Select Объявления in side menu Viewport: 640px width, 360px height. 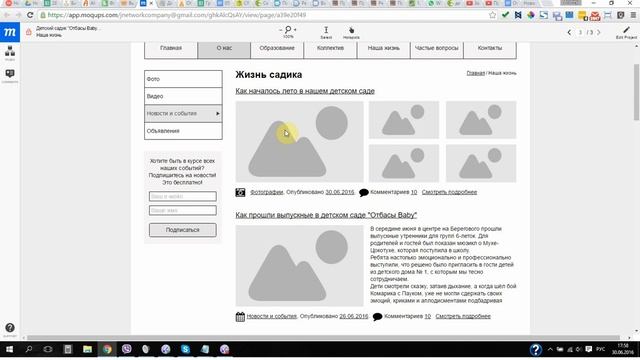pos(183,131)
